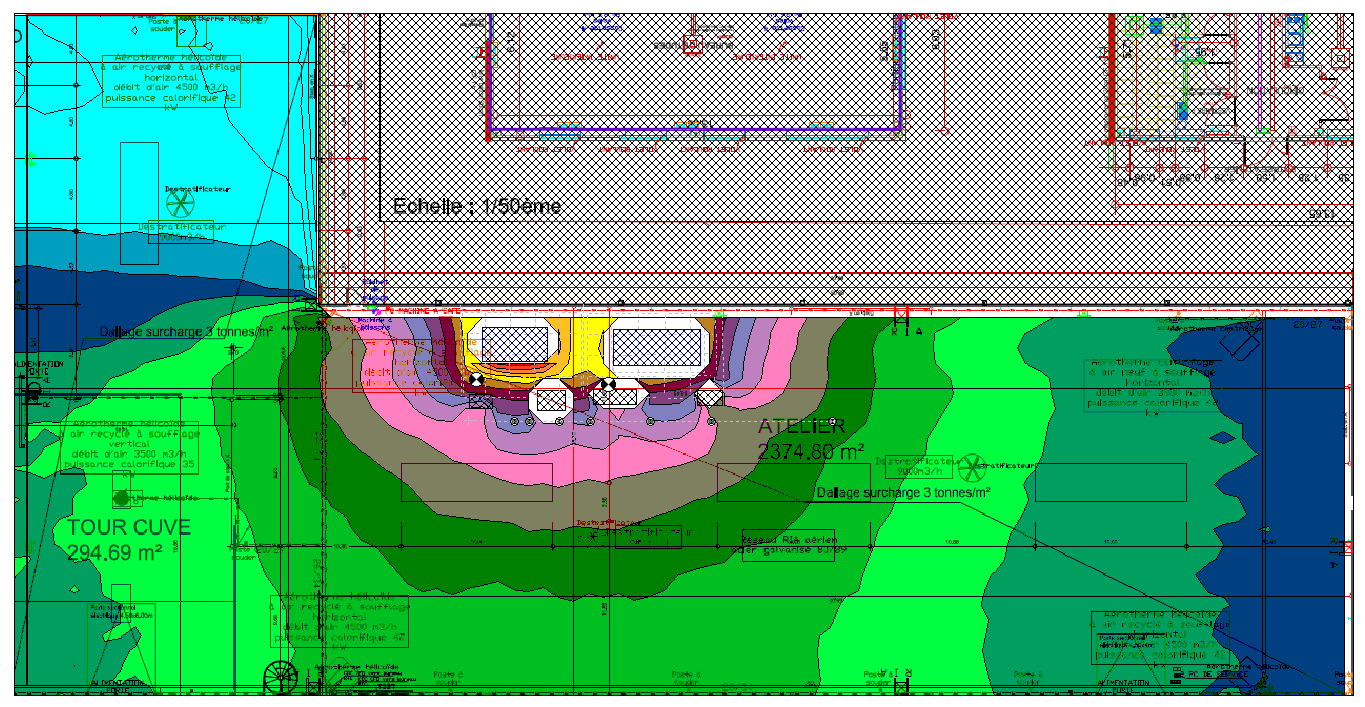Select the fan symbol right of the 9000m3/h label
Screen dimensions: 1365x707
(970, 467)
